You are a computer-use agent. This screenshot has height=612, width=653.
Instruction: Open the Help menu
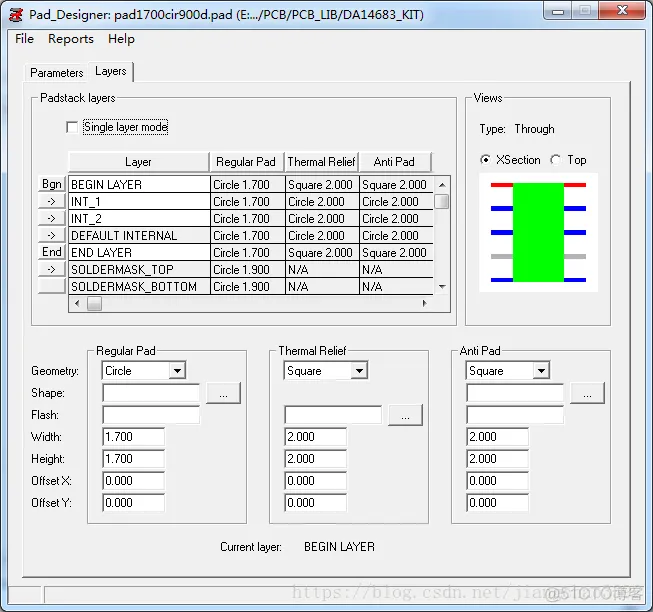tap(121, 39)
